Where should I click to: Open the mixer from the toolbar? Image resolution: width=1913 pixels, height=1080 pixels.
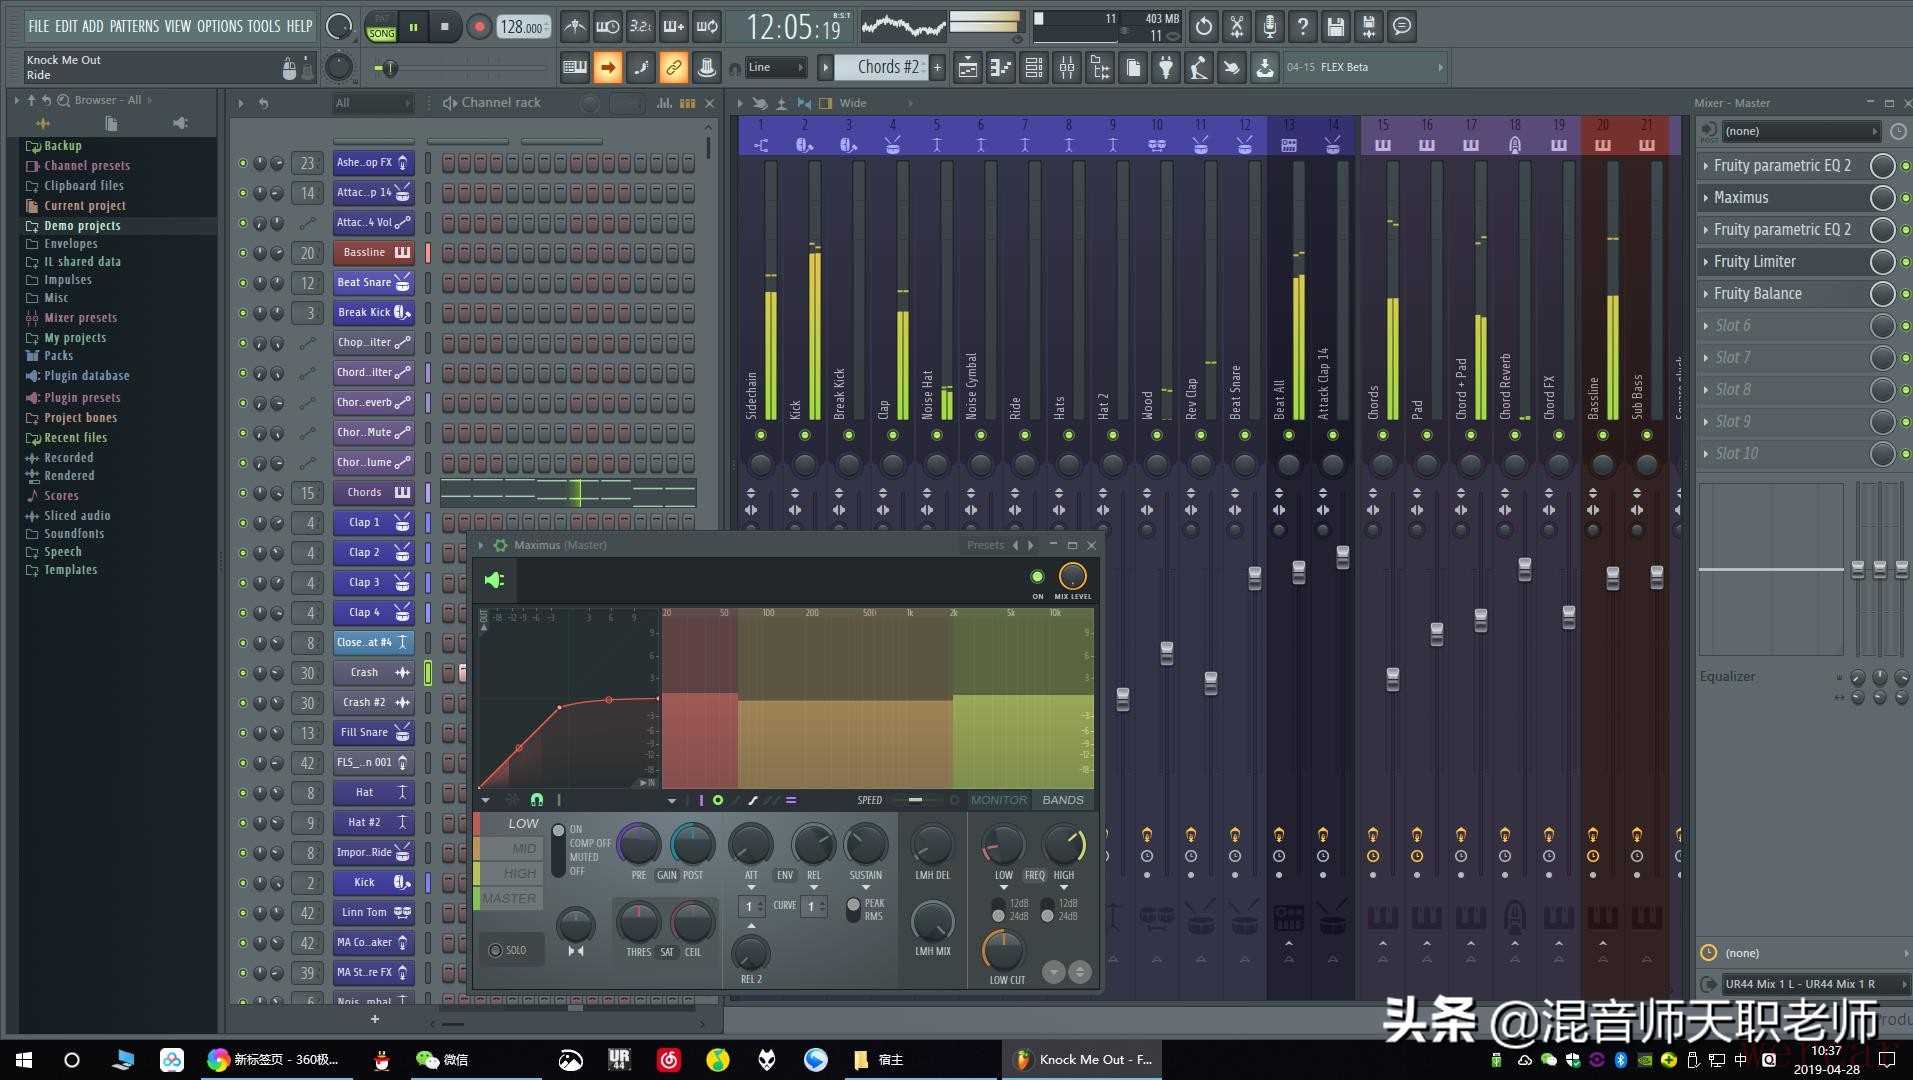point(1067,68)
